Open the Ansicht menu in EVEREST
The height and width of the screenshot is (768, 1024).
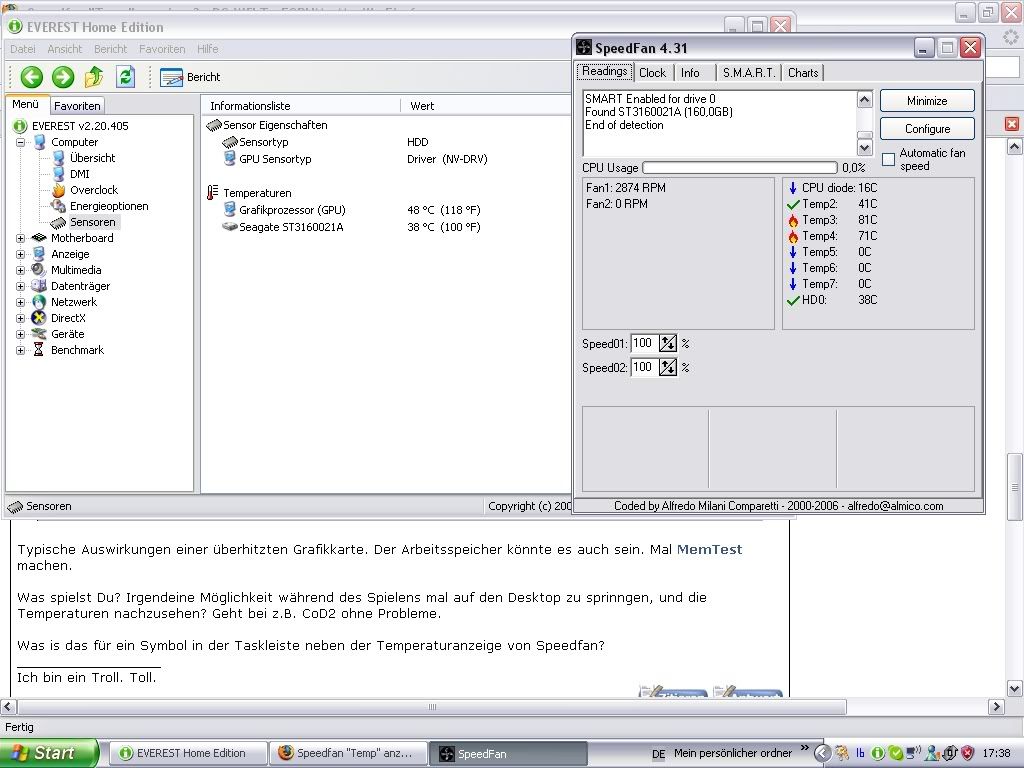(x=65, y=49)
